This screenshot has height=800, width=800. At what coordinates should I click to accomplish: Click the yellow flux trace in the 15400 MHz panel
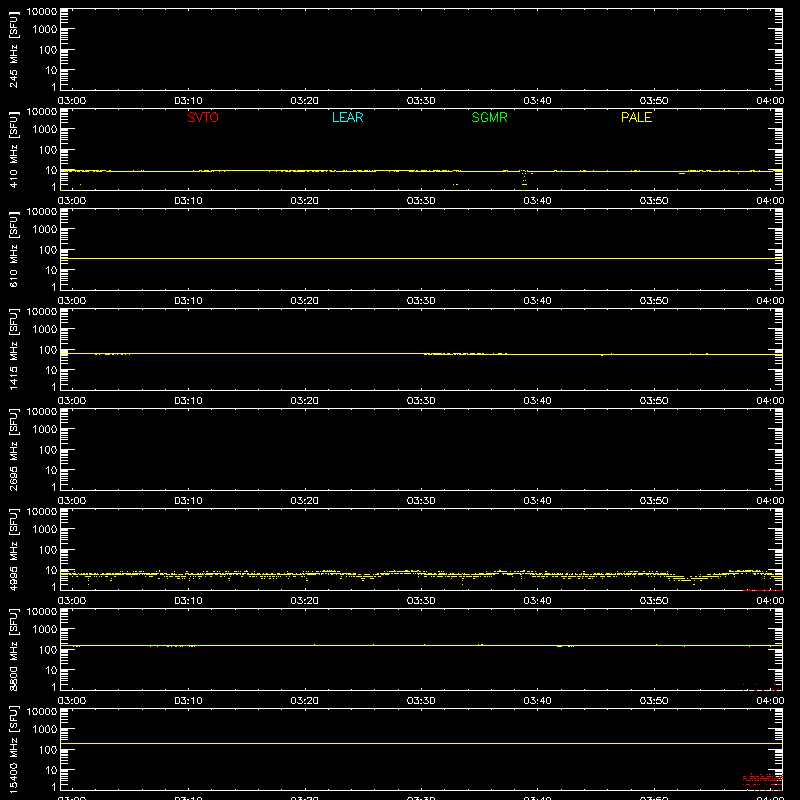421,743
